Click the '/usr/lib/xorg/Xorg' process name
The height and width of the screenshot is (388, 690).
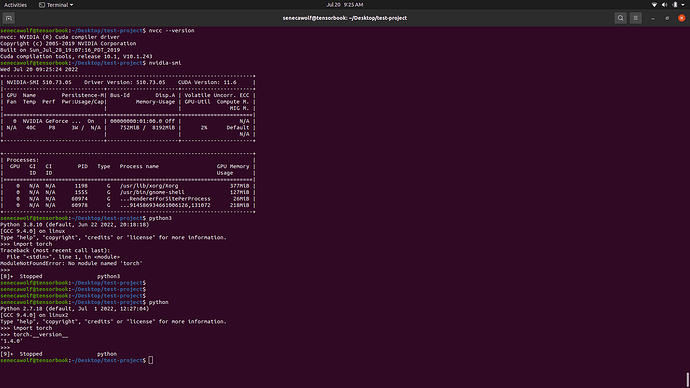[x=149, y=186]
